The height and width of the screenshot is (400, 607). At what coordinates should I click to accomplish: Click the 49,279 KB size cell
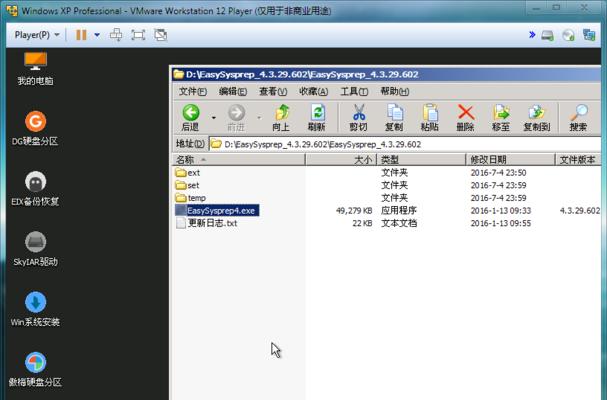(354, 211)
